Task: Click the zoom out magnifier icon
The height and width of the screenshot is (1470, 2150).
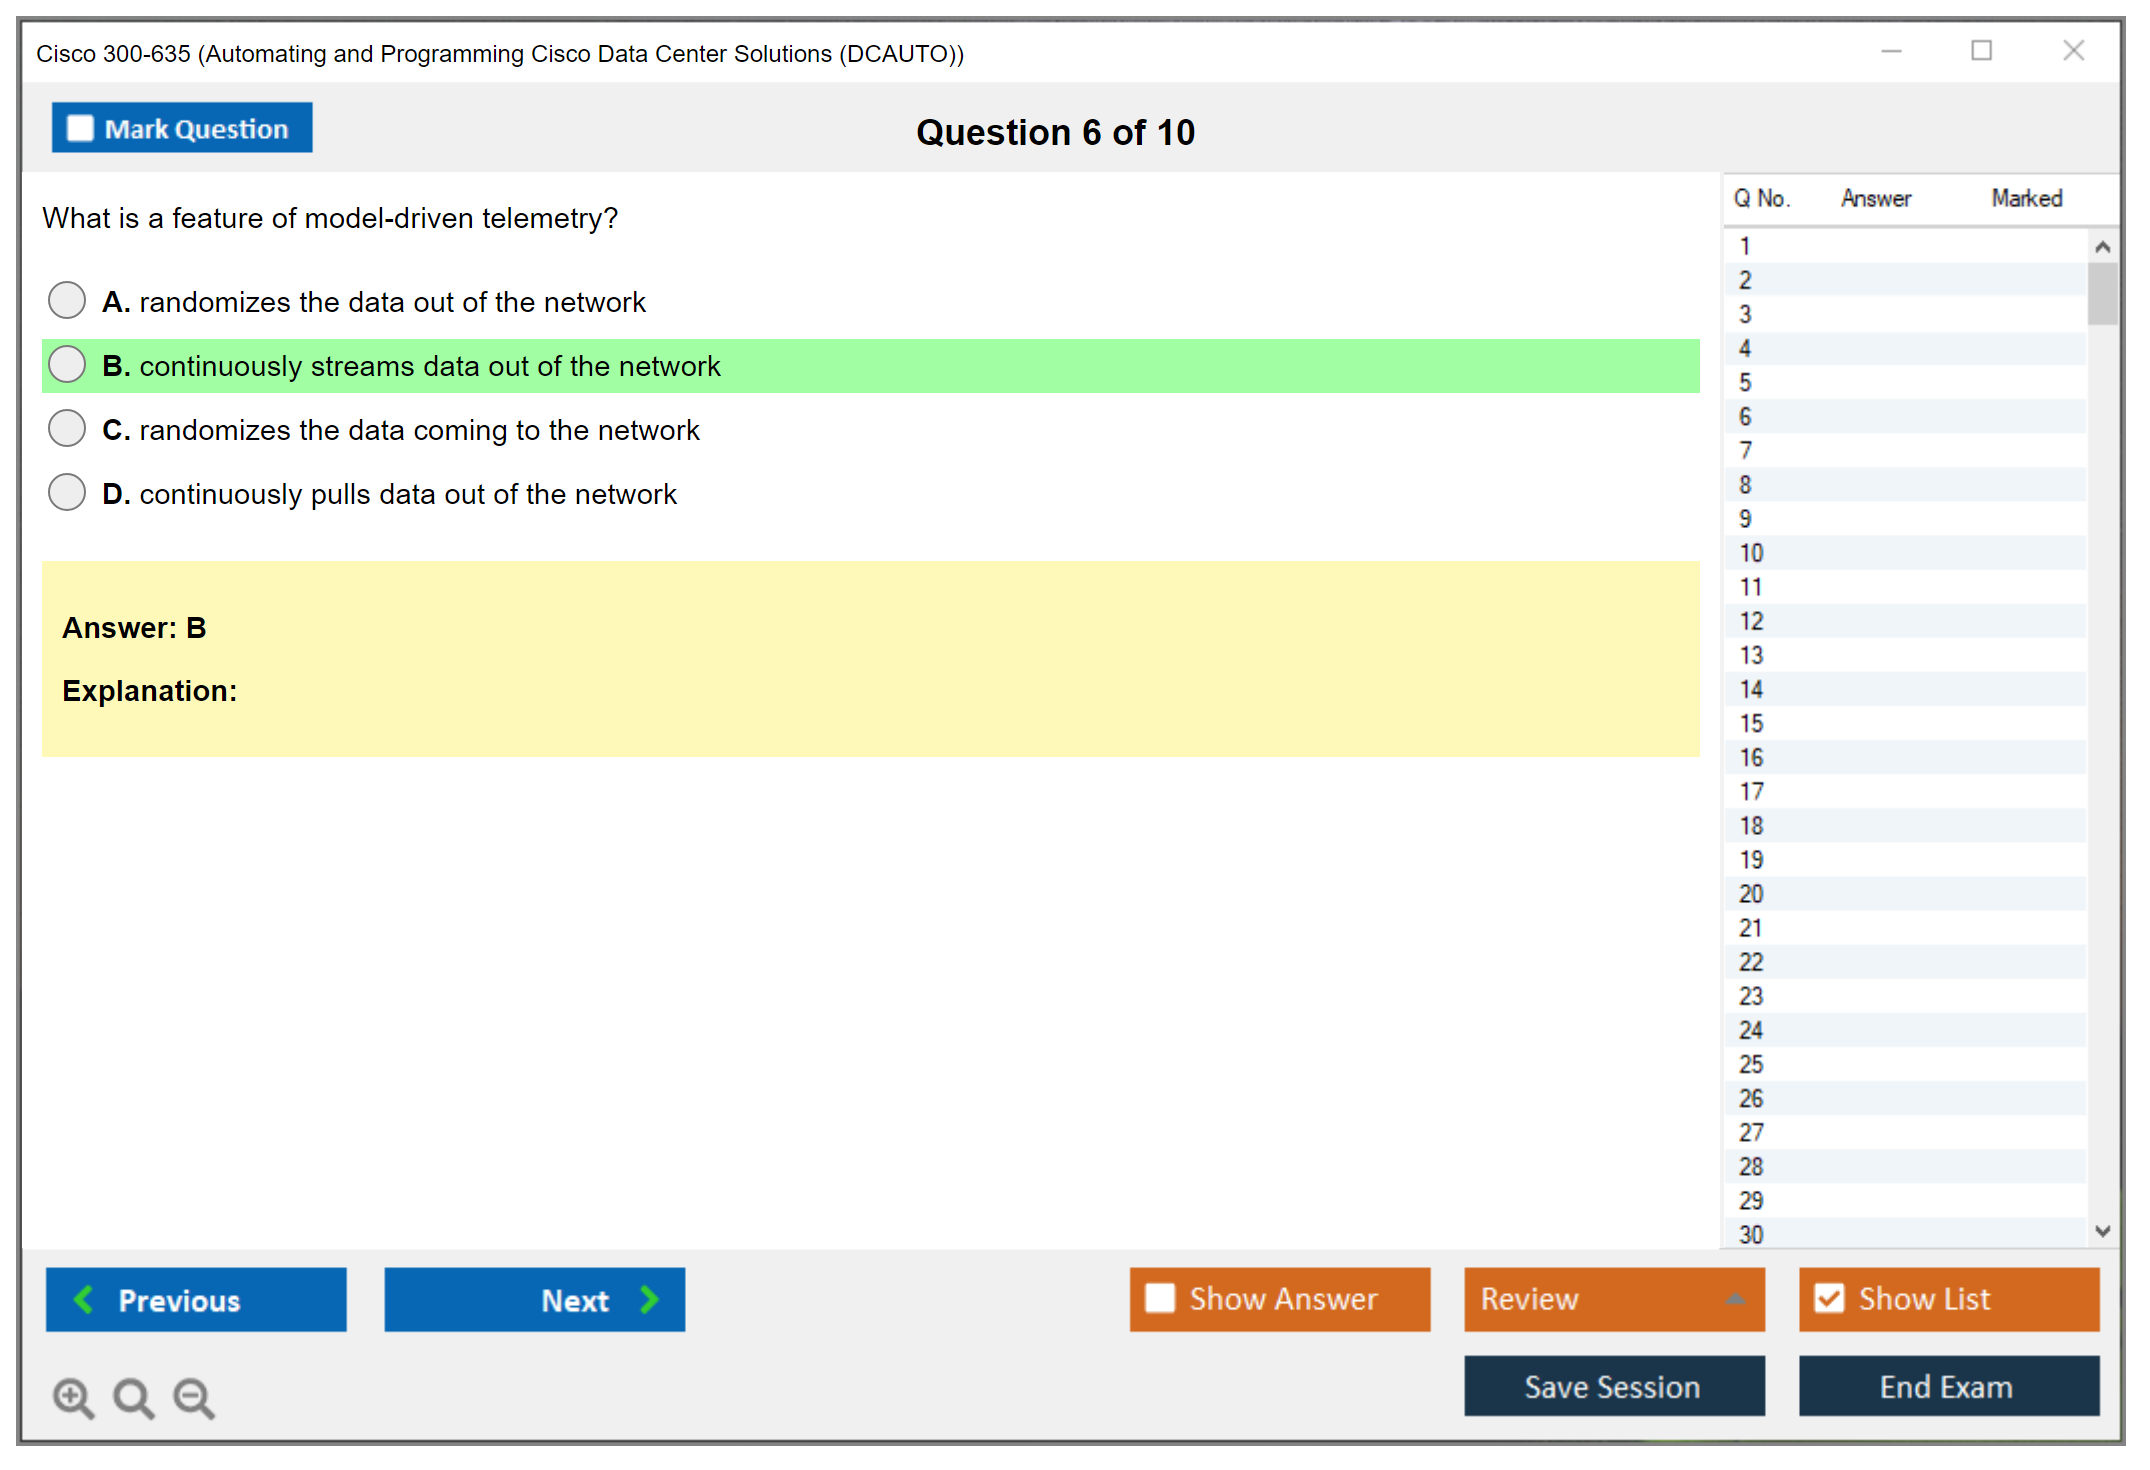Action: tap(194, 1397)
